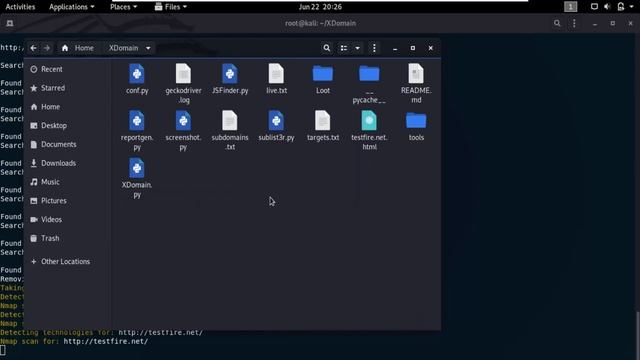
Task: Open view options dropdown arrow in Files
Action: pyautogui.click(x=357, y=48)
